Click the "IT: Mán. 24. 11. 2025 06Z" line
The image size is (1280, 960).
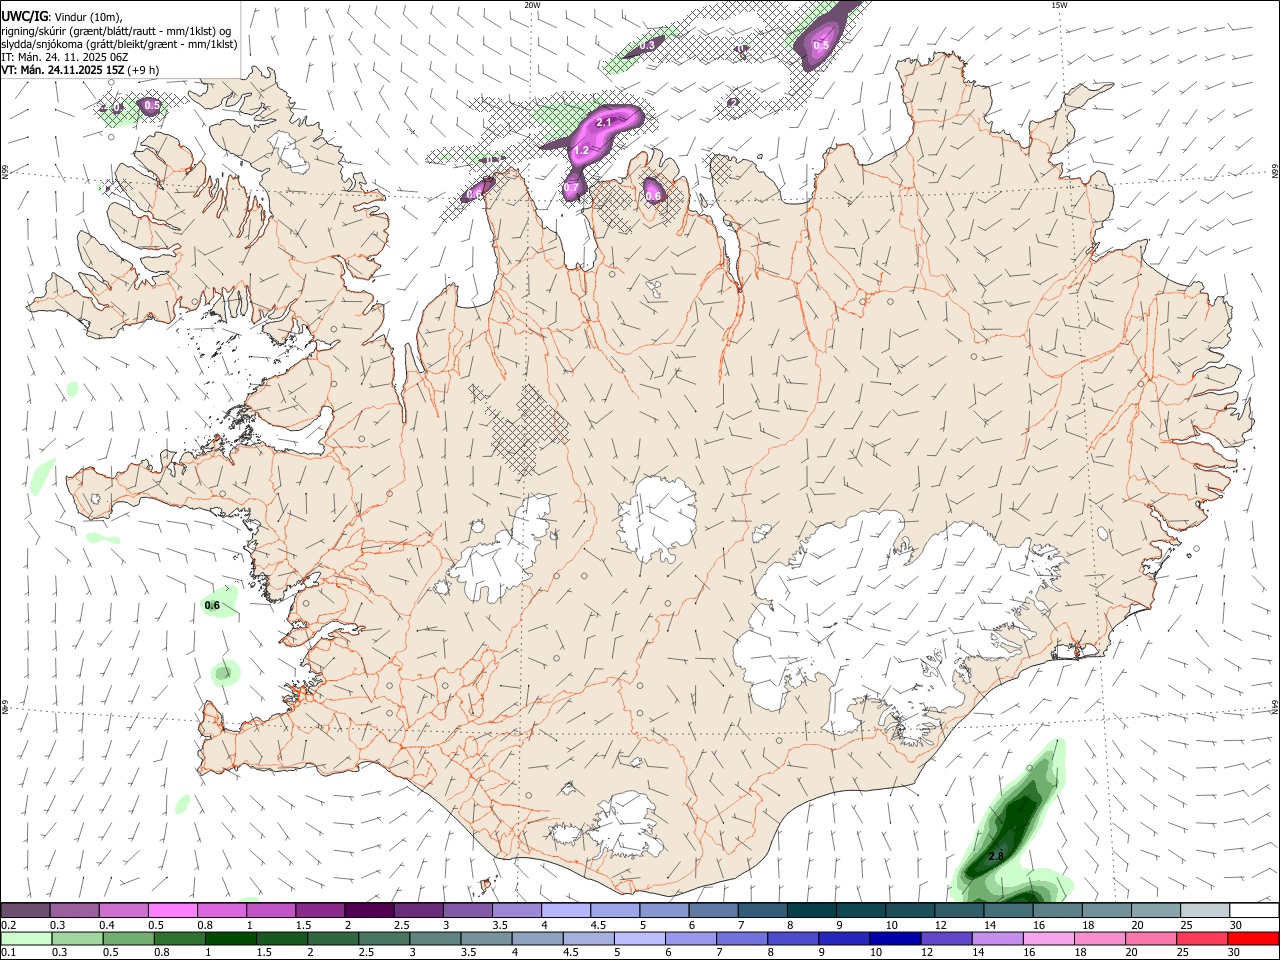pos(65,57)
